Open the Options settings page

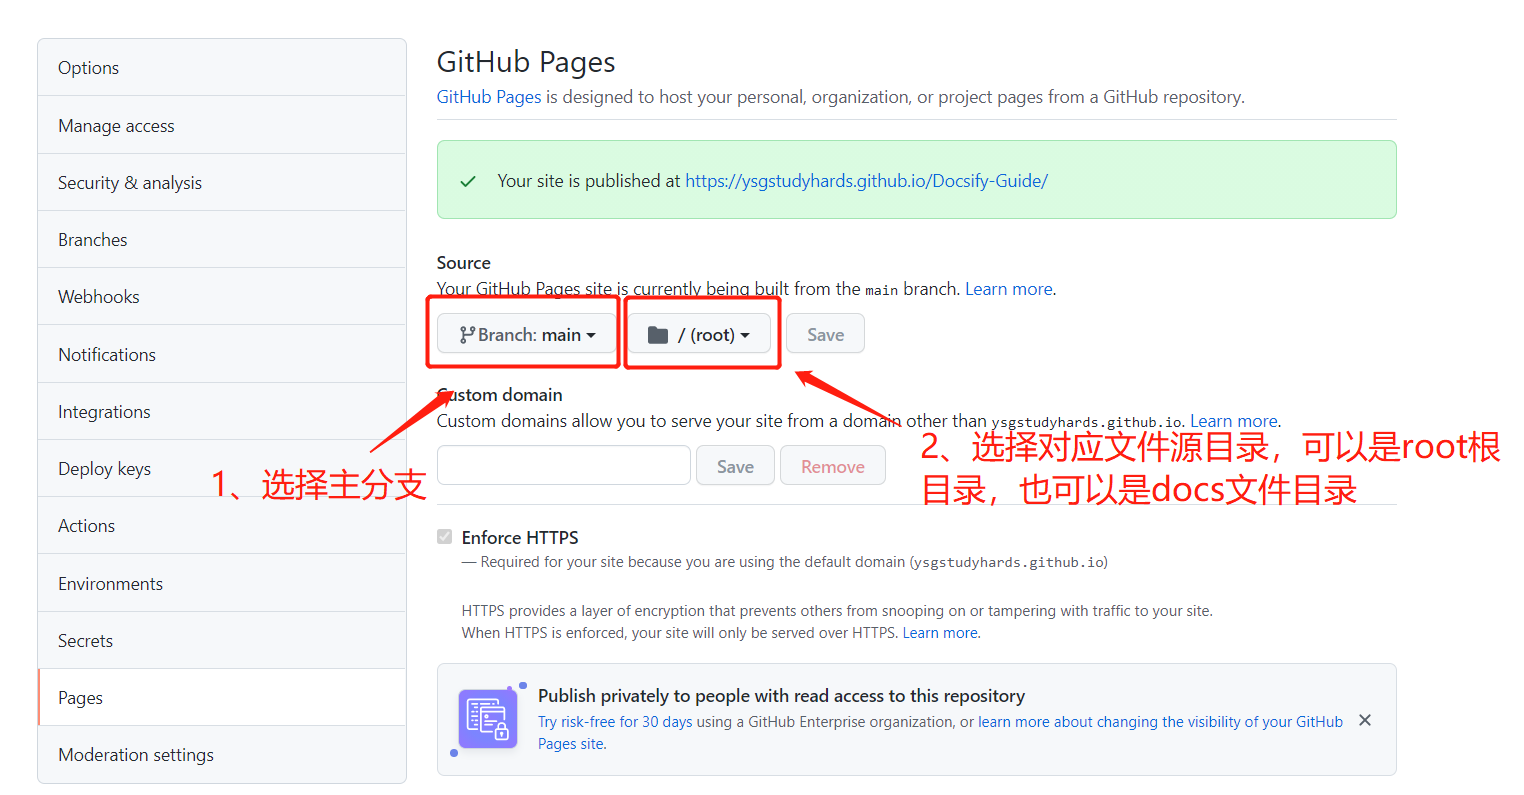click(222, 68)
